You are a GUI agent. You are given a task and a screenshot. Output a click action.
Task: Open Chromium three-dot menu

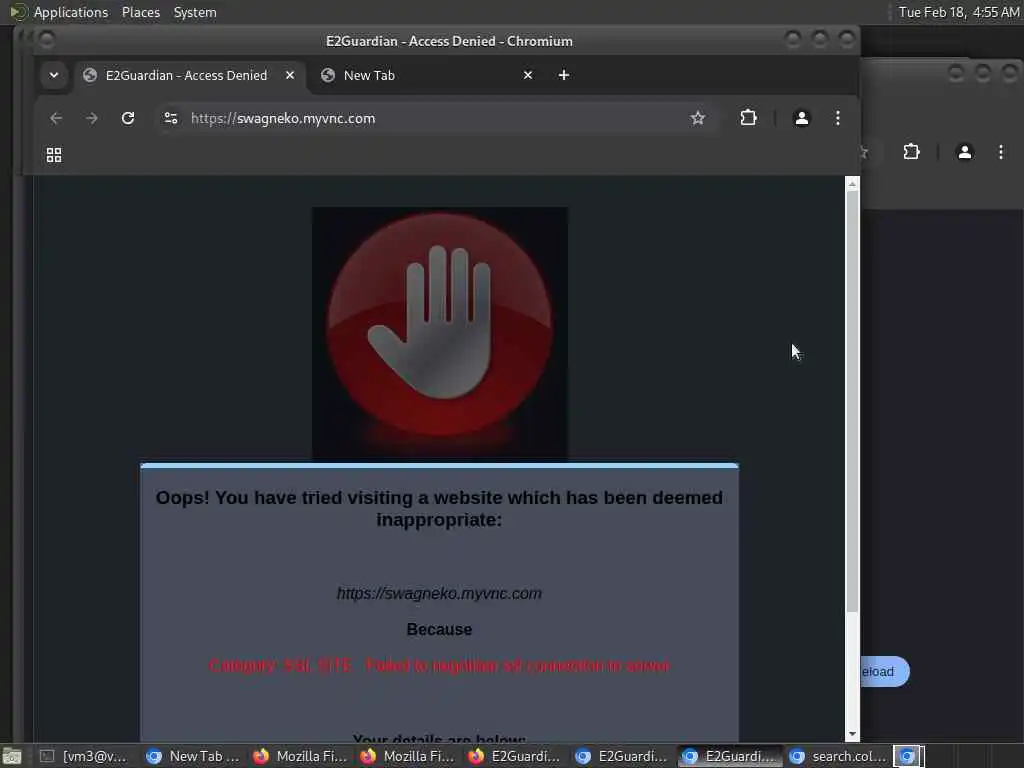838,118
